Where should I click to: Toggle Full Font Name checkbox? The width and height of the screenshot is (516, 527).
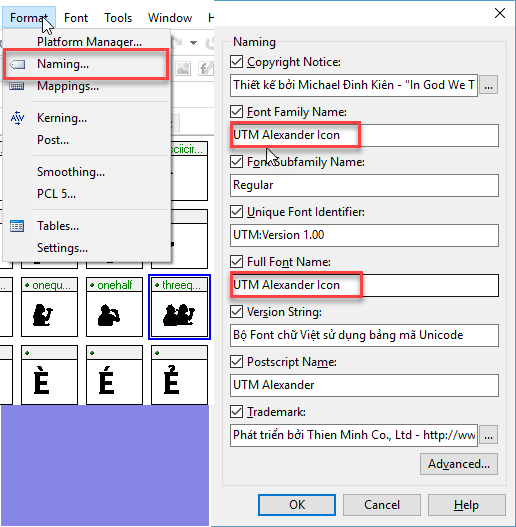(237, 261)
